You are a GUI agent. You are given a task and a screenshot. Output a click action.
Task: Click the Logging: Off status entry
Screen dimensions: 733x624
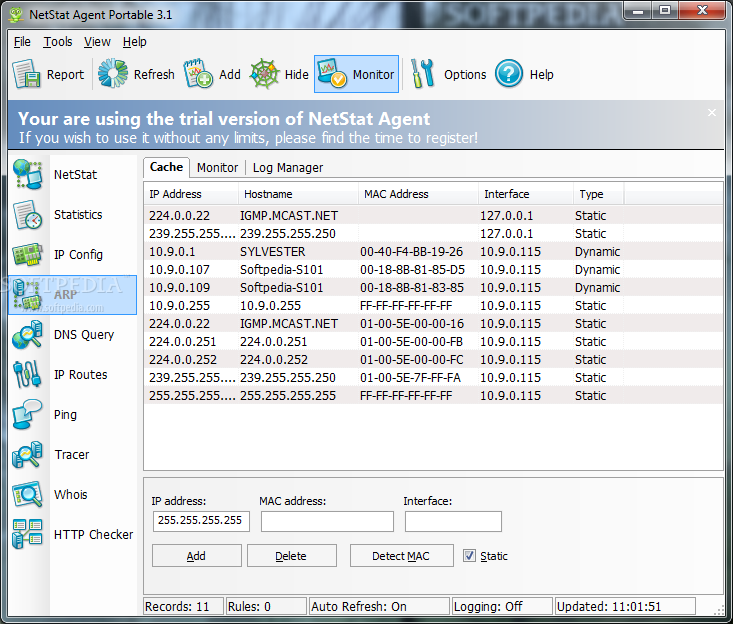pyautogui.click(x=502, y=606)
